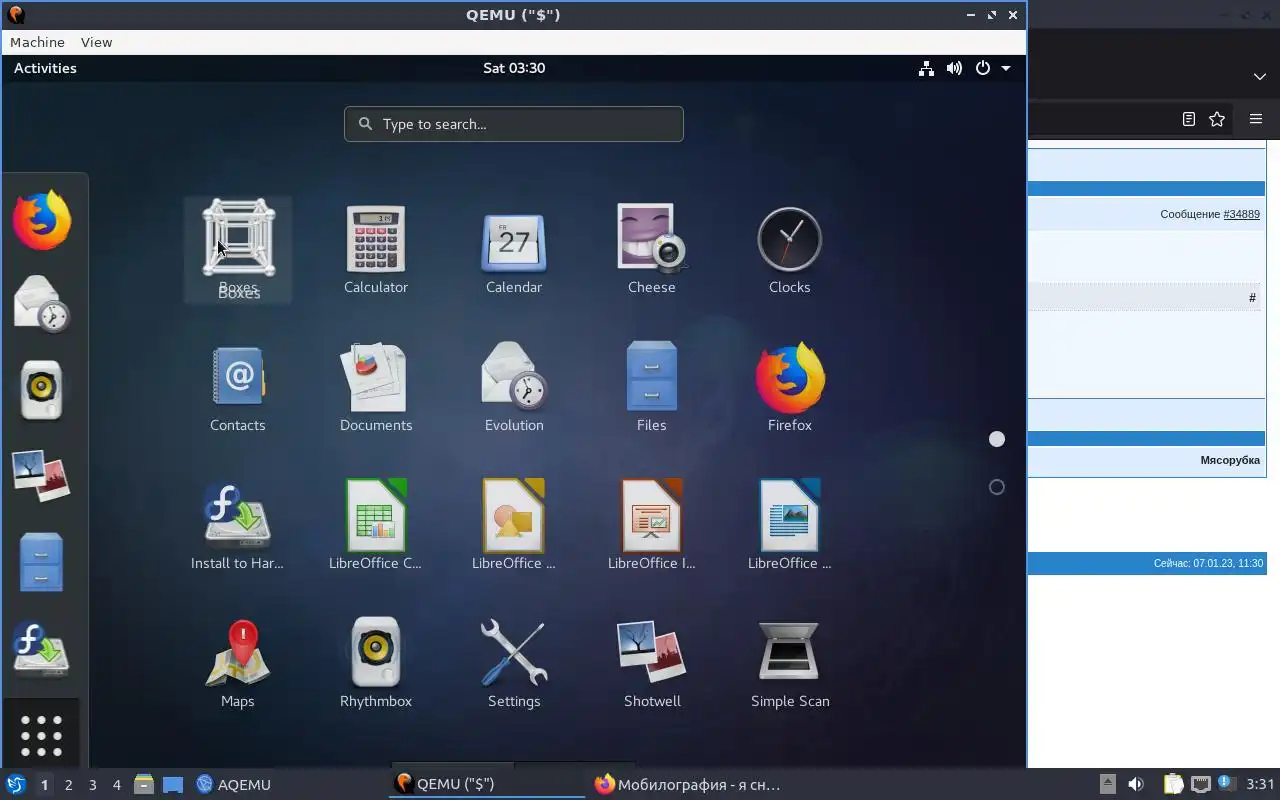Click host taskbar show desktop icon
Viewport: 1280px width, 800px height.
pos(173,784)
